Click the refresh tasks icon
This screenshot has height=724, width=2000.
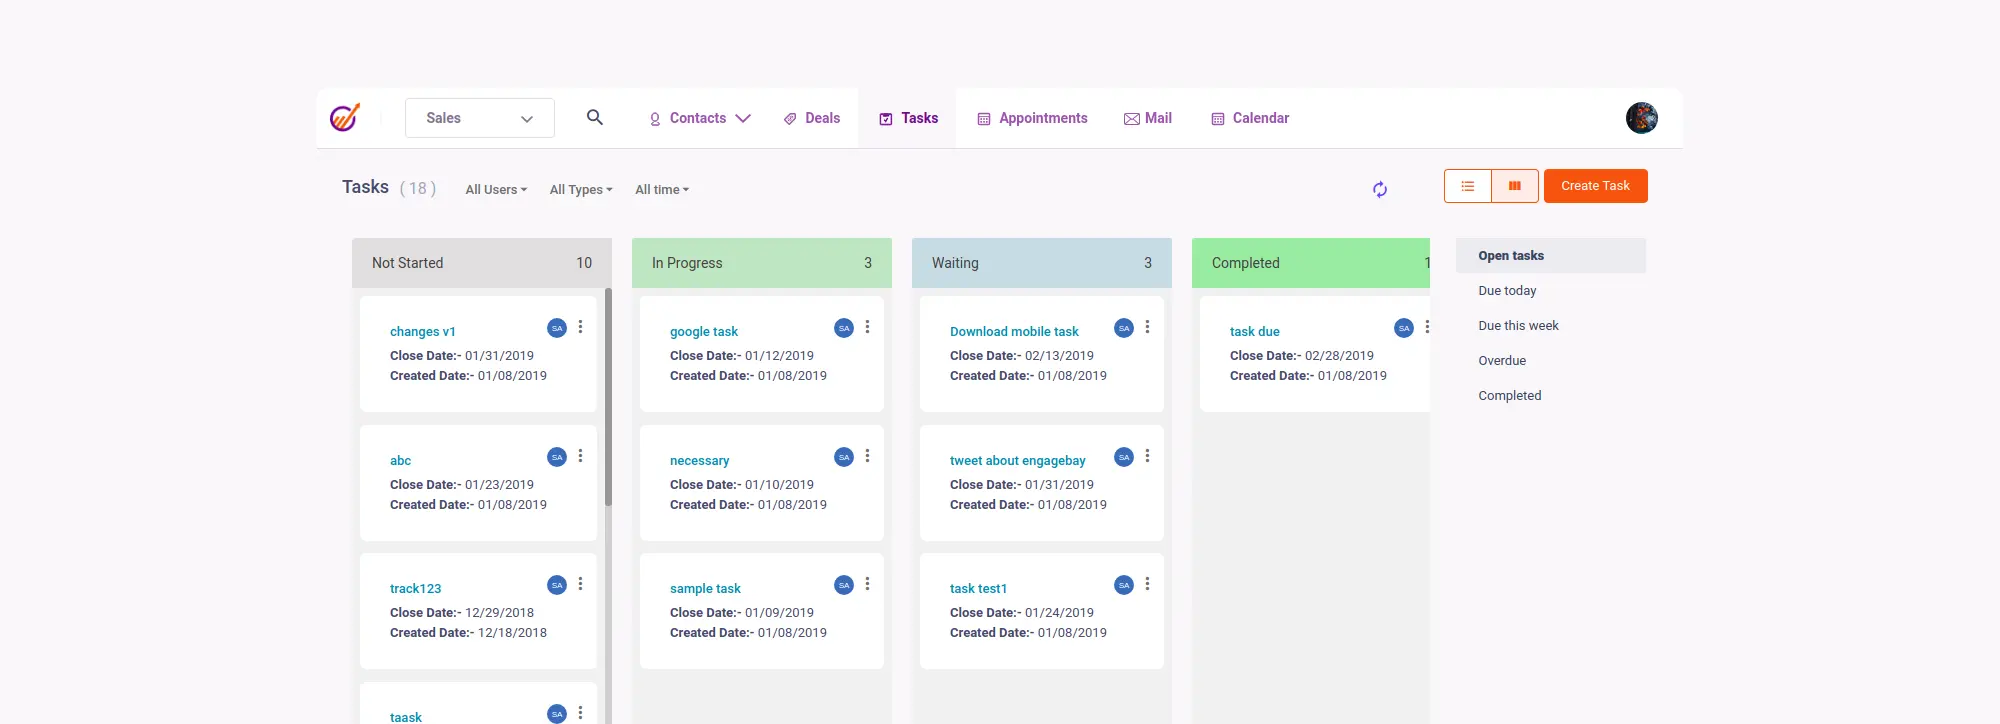(1380, 189)
